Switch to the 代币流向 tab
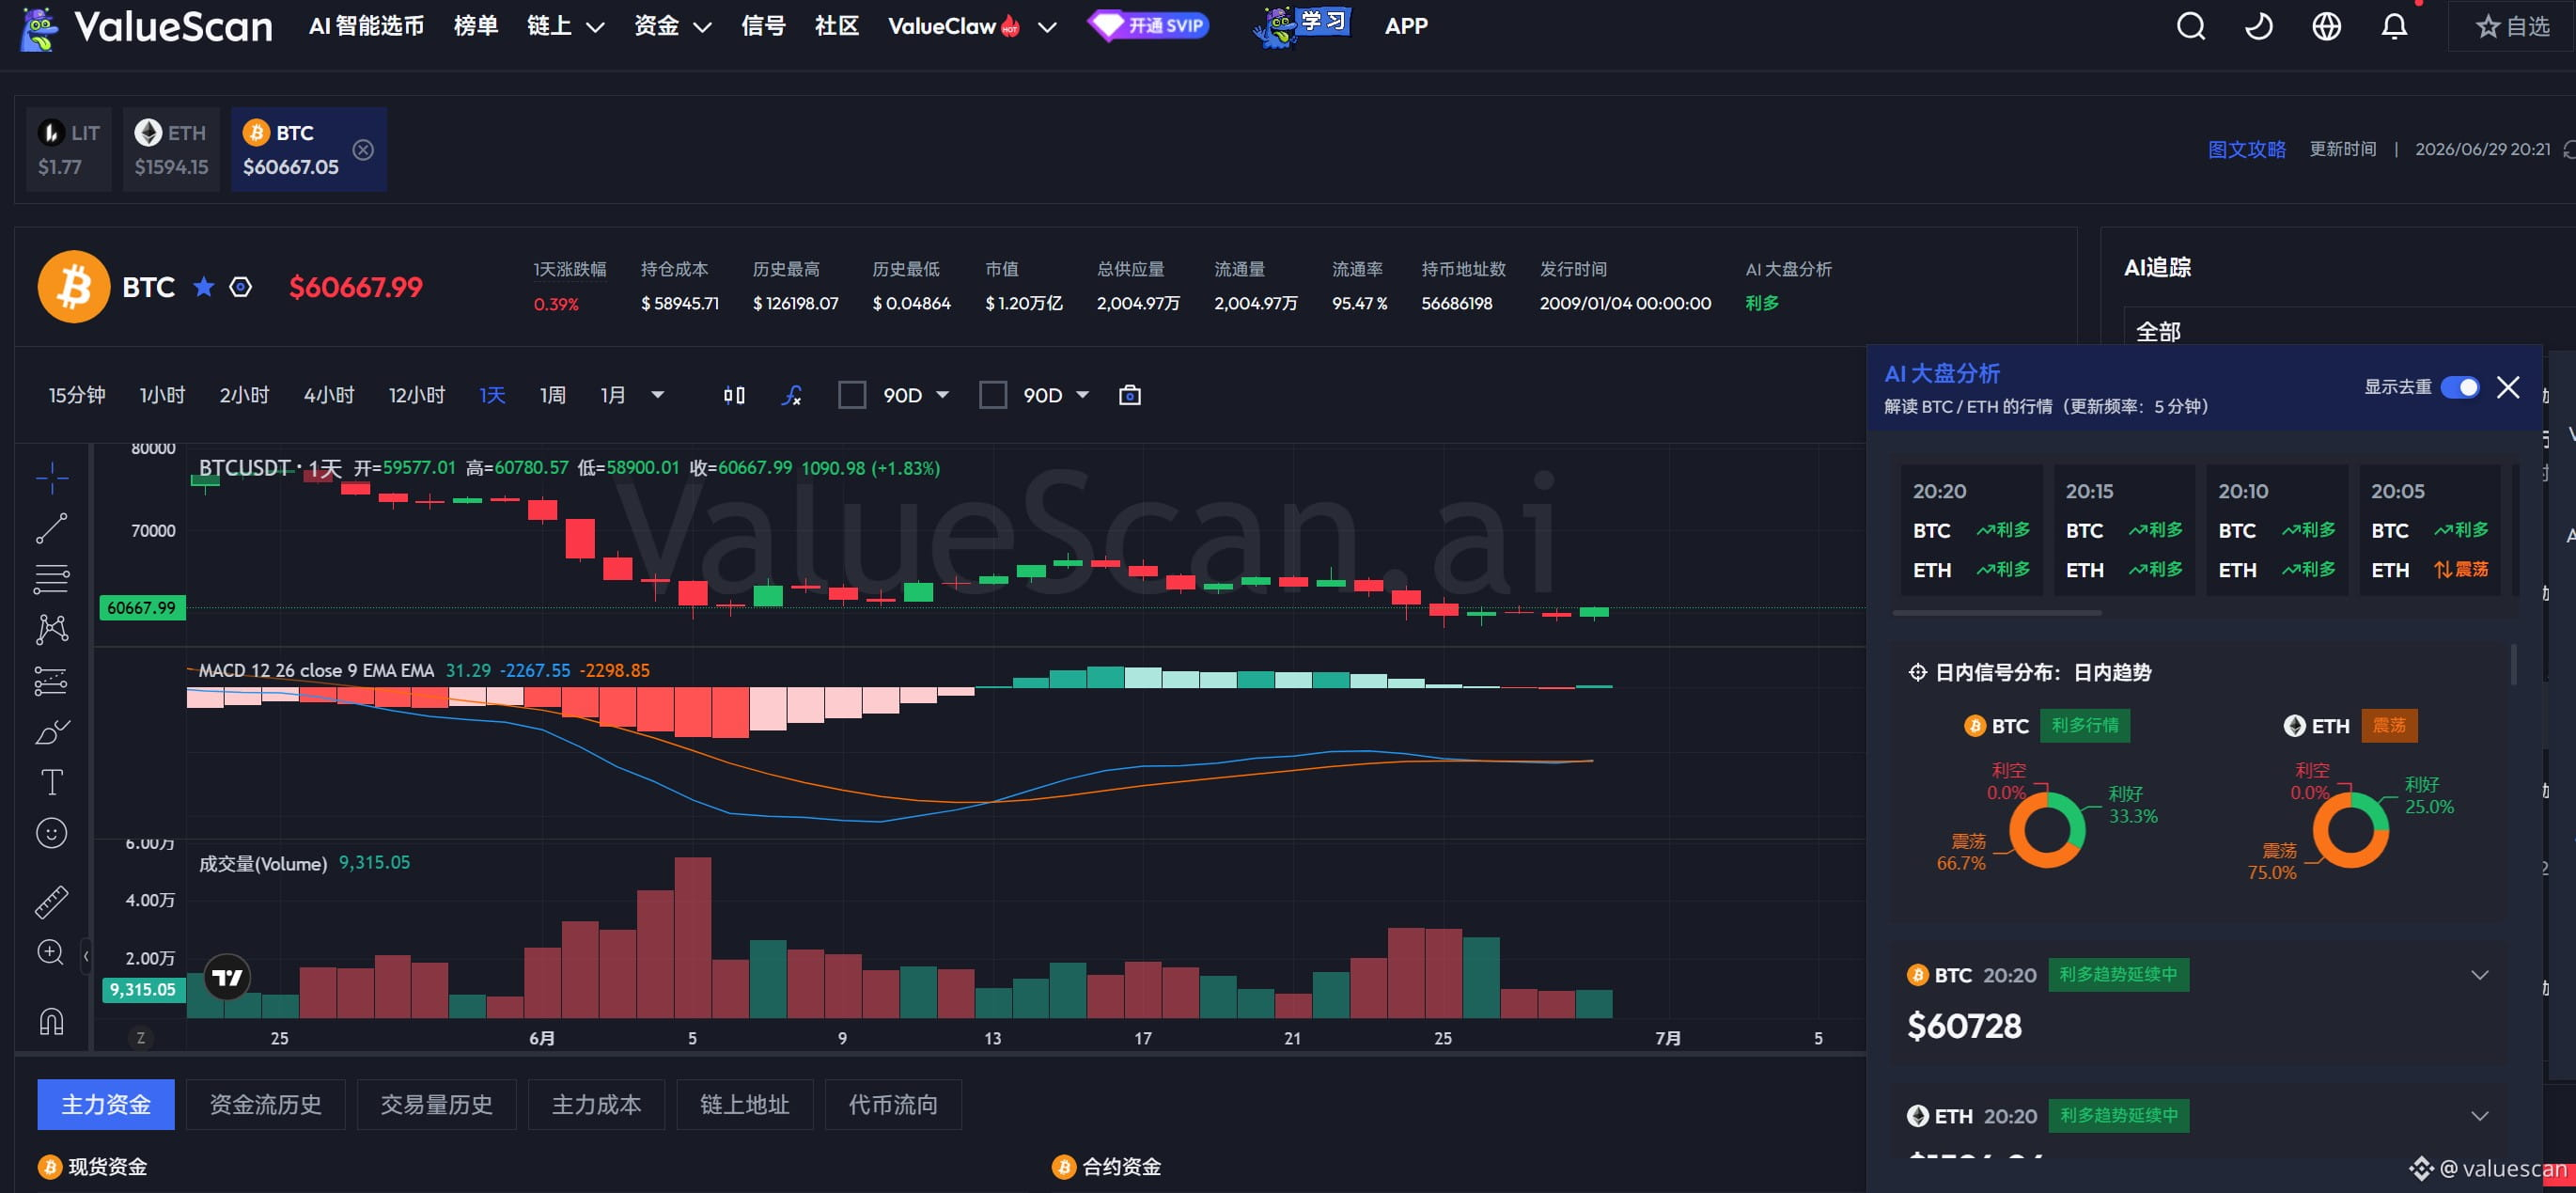2576x1193 pixels. pyautogui.click(x=893, y=1104)
